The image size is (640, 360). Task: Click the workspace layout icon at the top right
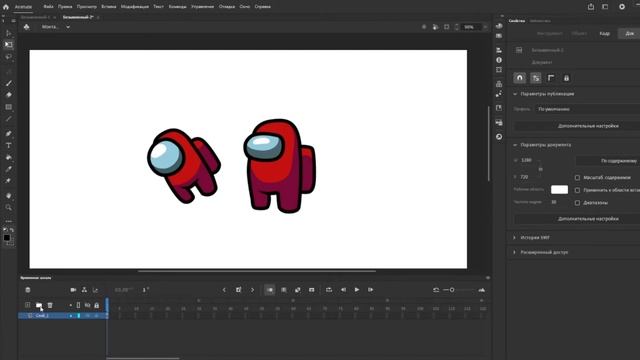click(605, 7)
